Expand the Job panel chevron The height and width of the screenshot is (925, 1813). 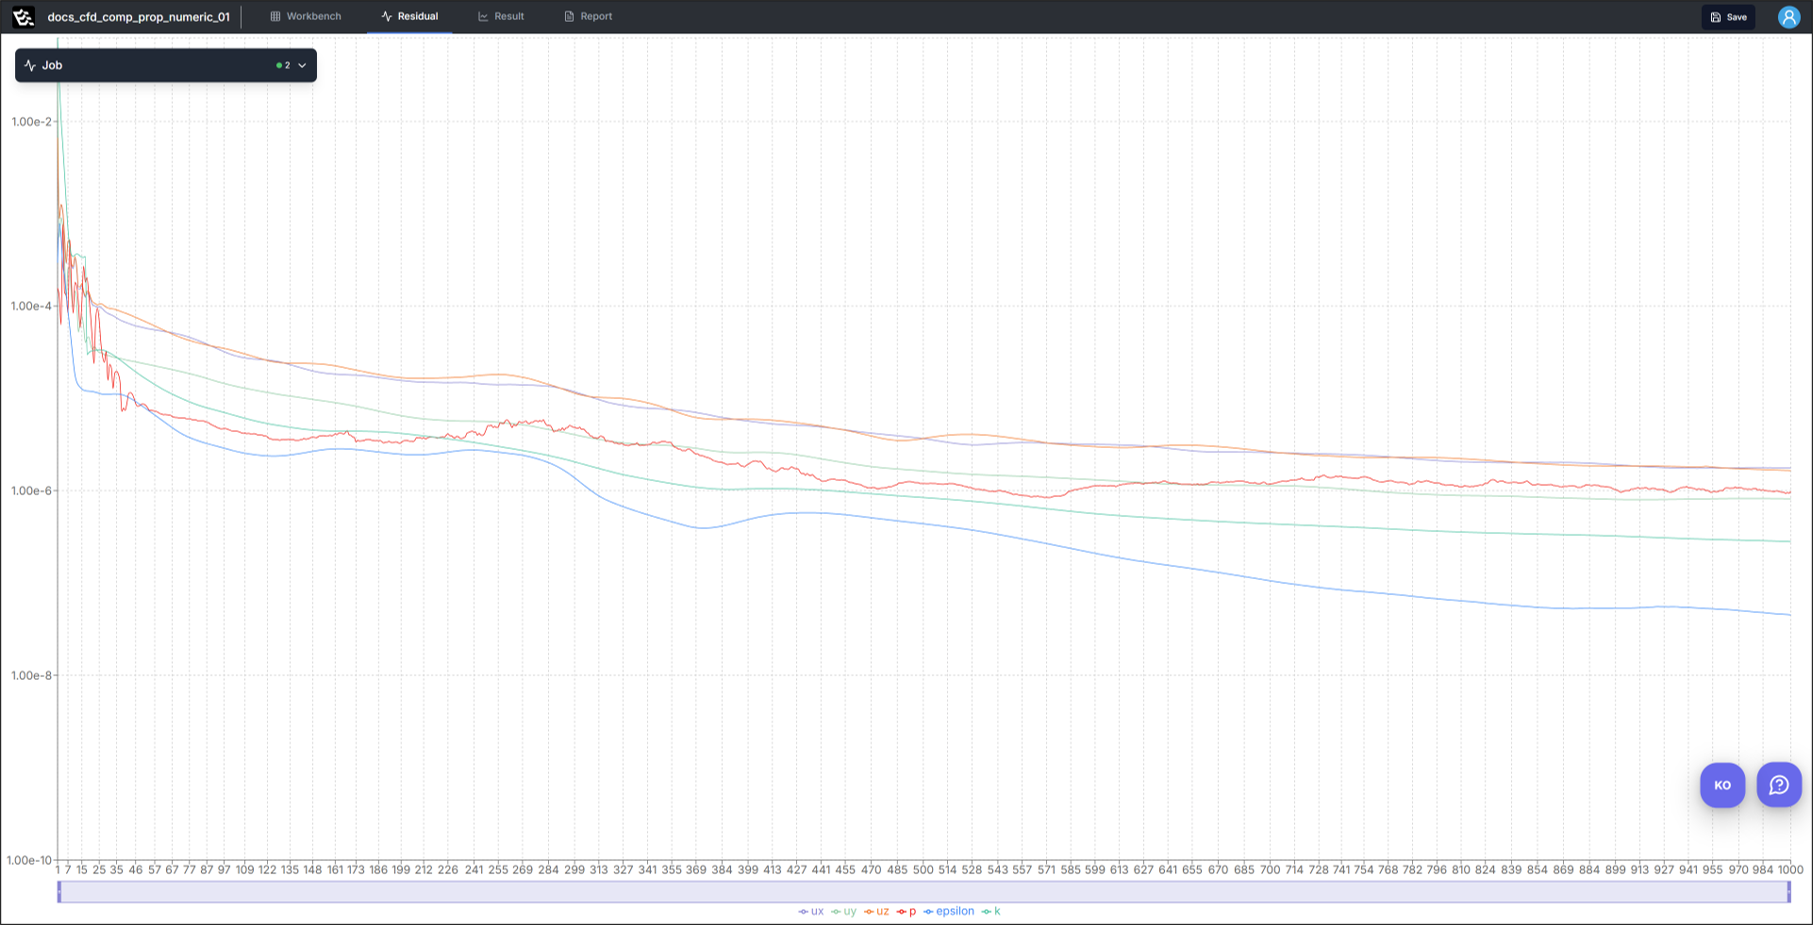coord(302,66)
